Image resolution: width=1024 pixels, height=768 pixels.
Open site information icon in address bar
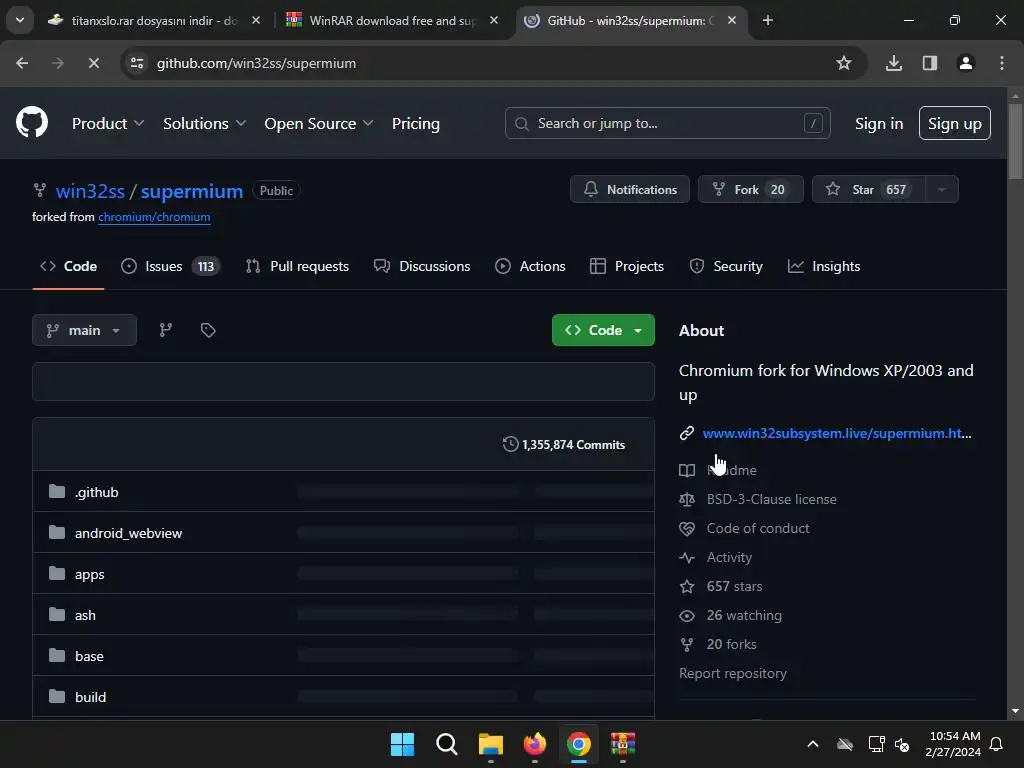[x=137, y=63]
